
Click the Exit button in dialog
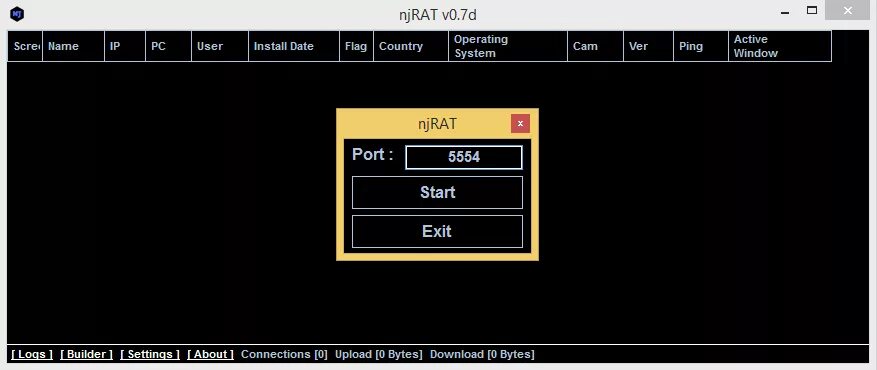437,231
